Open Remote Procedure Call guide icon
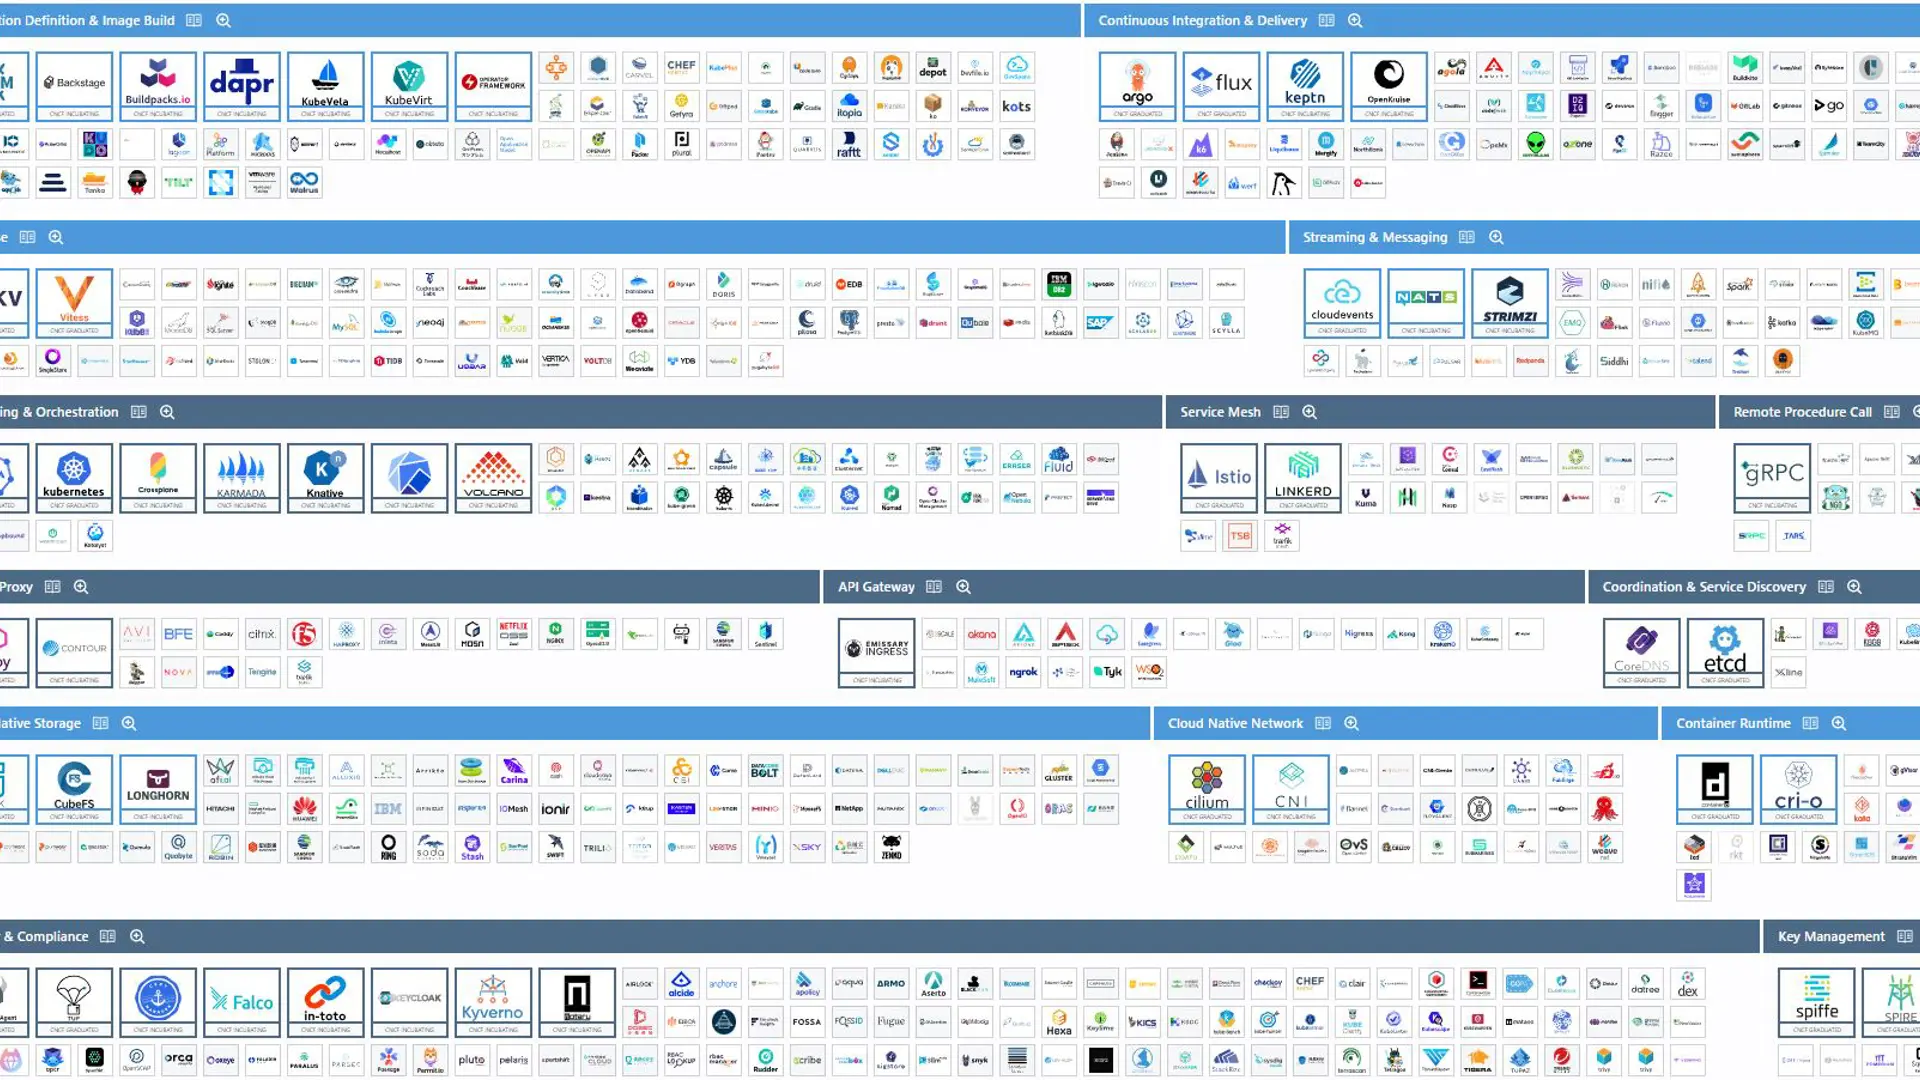The image size is (1920, 1080). click(1891, 412)
